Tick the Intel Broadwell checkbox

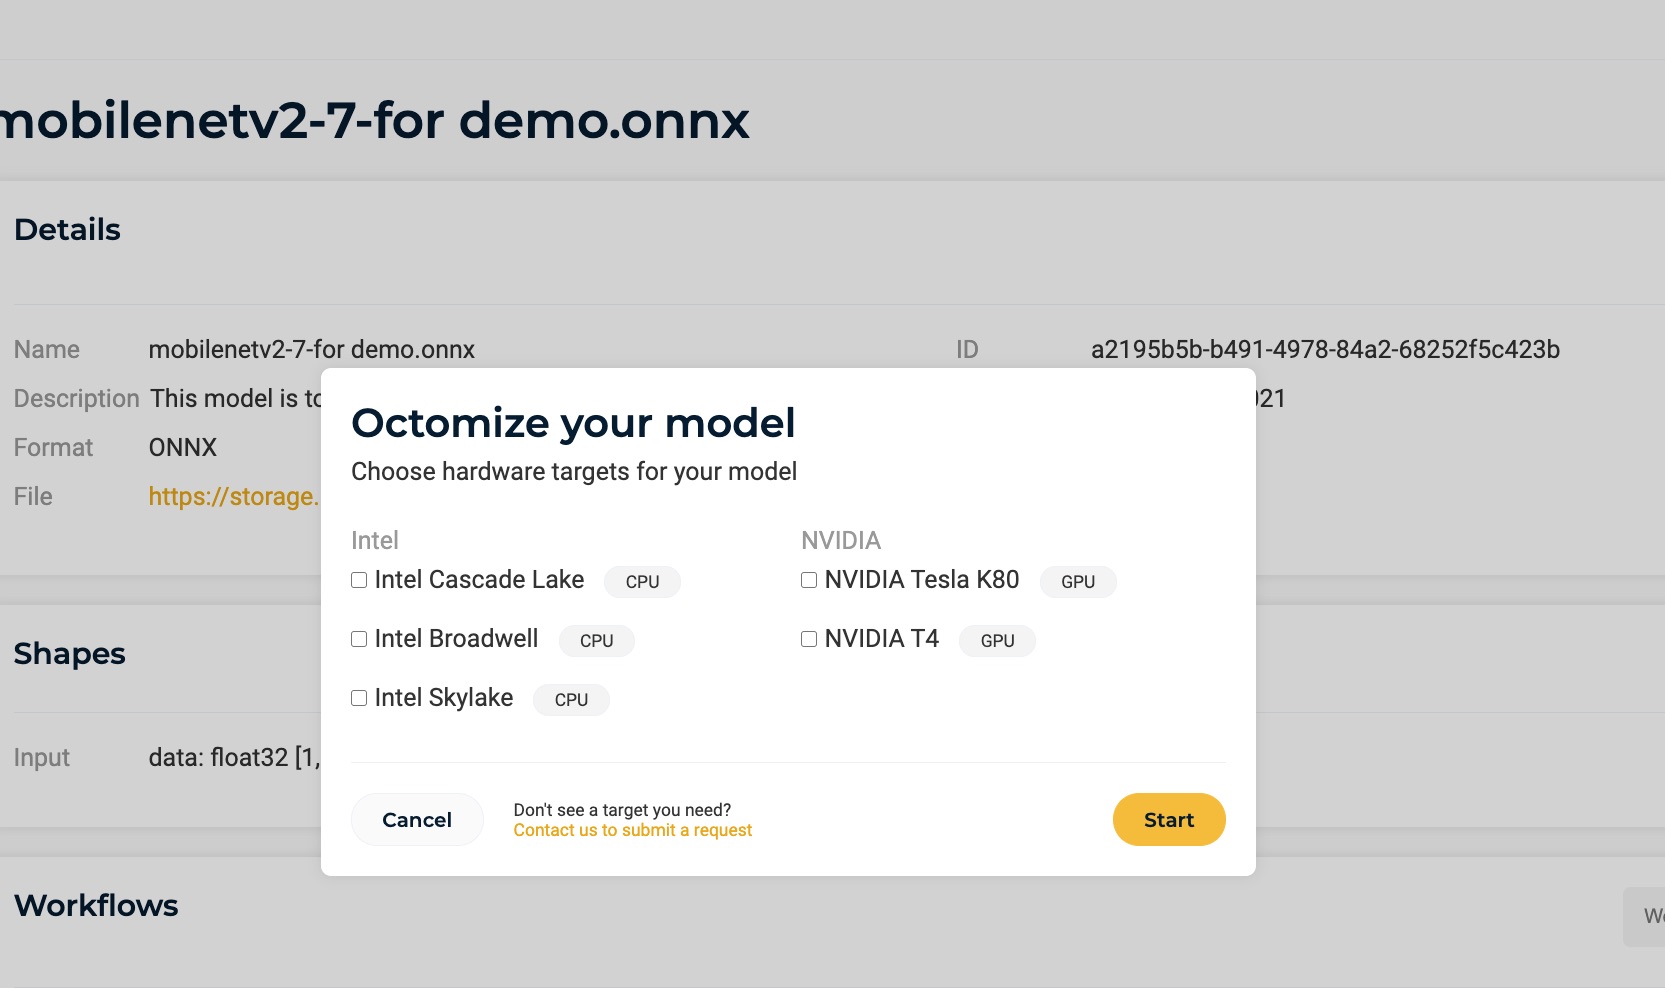[x=359, y=639]
